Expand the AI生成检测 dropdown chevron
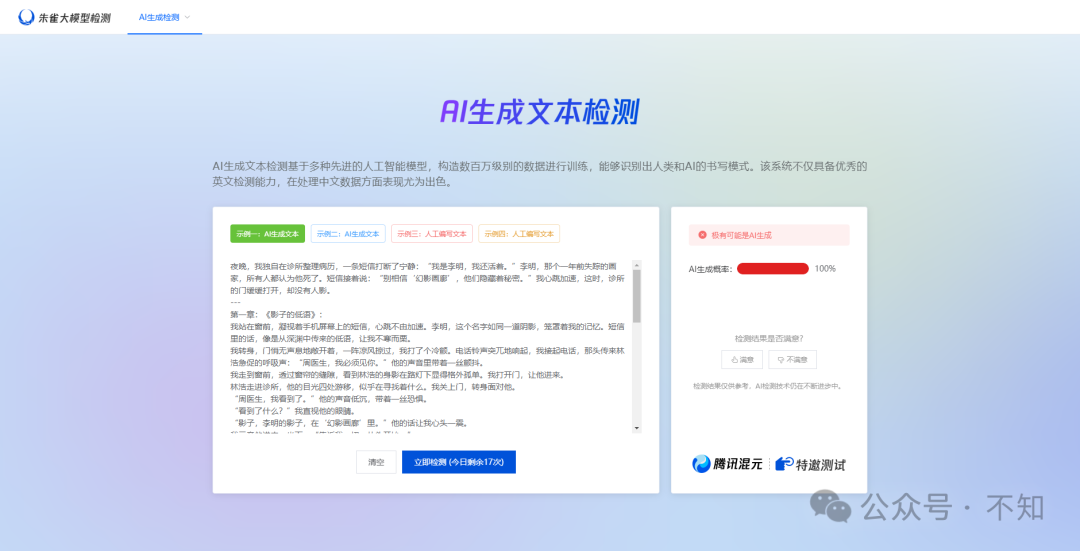The height and width of the screenshot is (551, 1080). (x=187, y=17)
